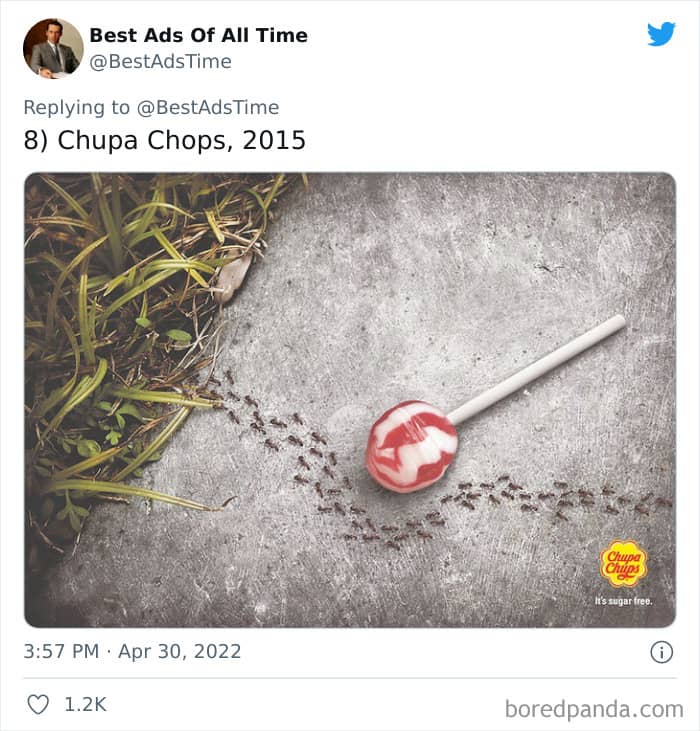Visit the boredpanda.com watermark
The image size is (700, 731).
coord(594,709)
